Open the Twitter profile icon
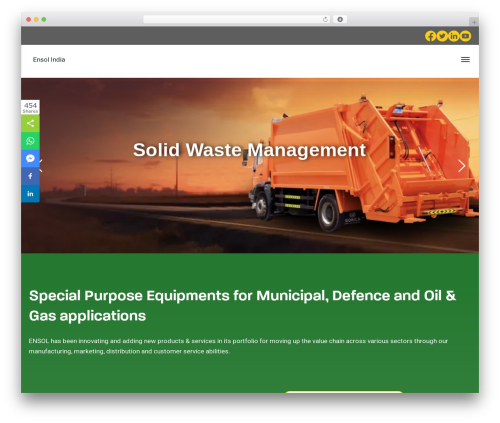Screen dimensions: 500x423 tap(442, 36)
